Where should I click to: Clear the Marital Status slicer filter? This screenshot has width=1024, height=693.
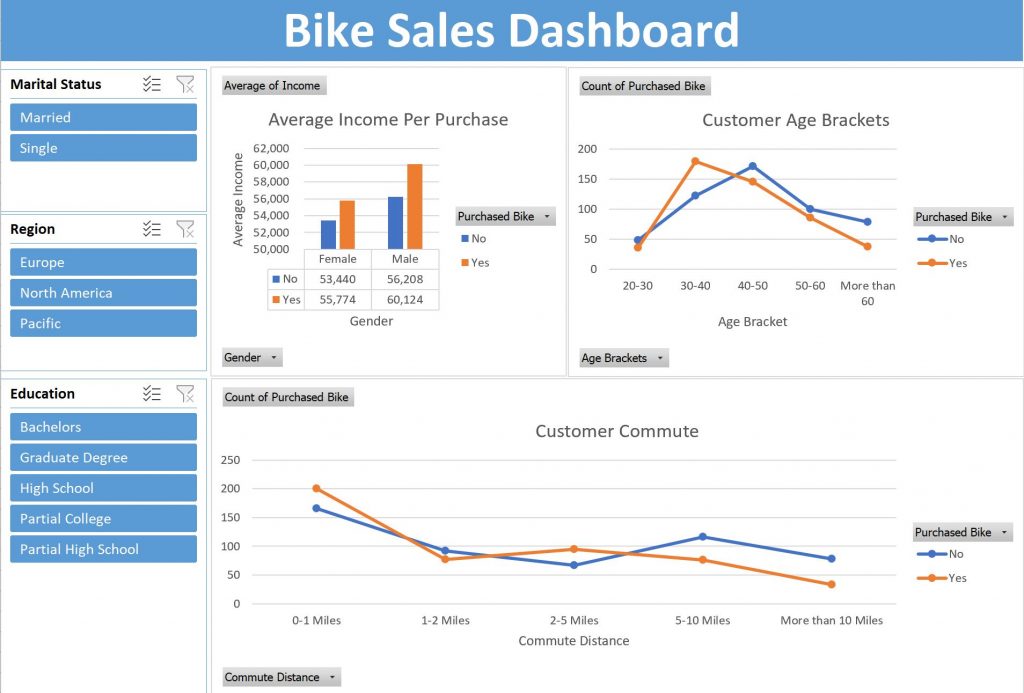click(185, 85)
